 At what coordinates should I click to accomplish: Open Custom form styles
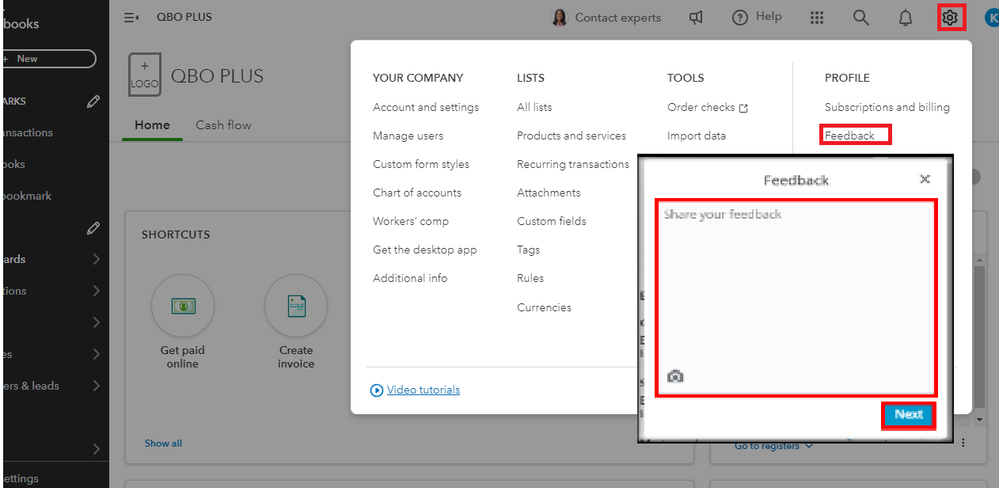(421, 164)
